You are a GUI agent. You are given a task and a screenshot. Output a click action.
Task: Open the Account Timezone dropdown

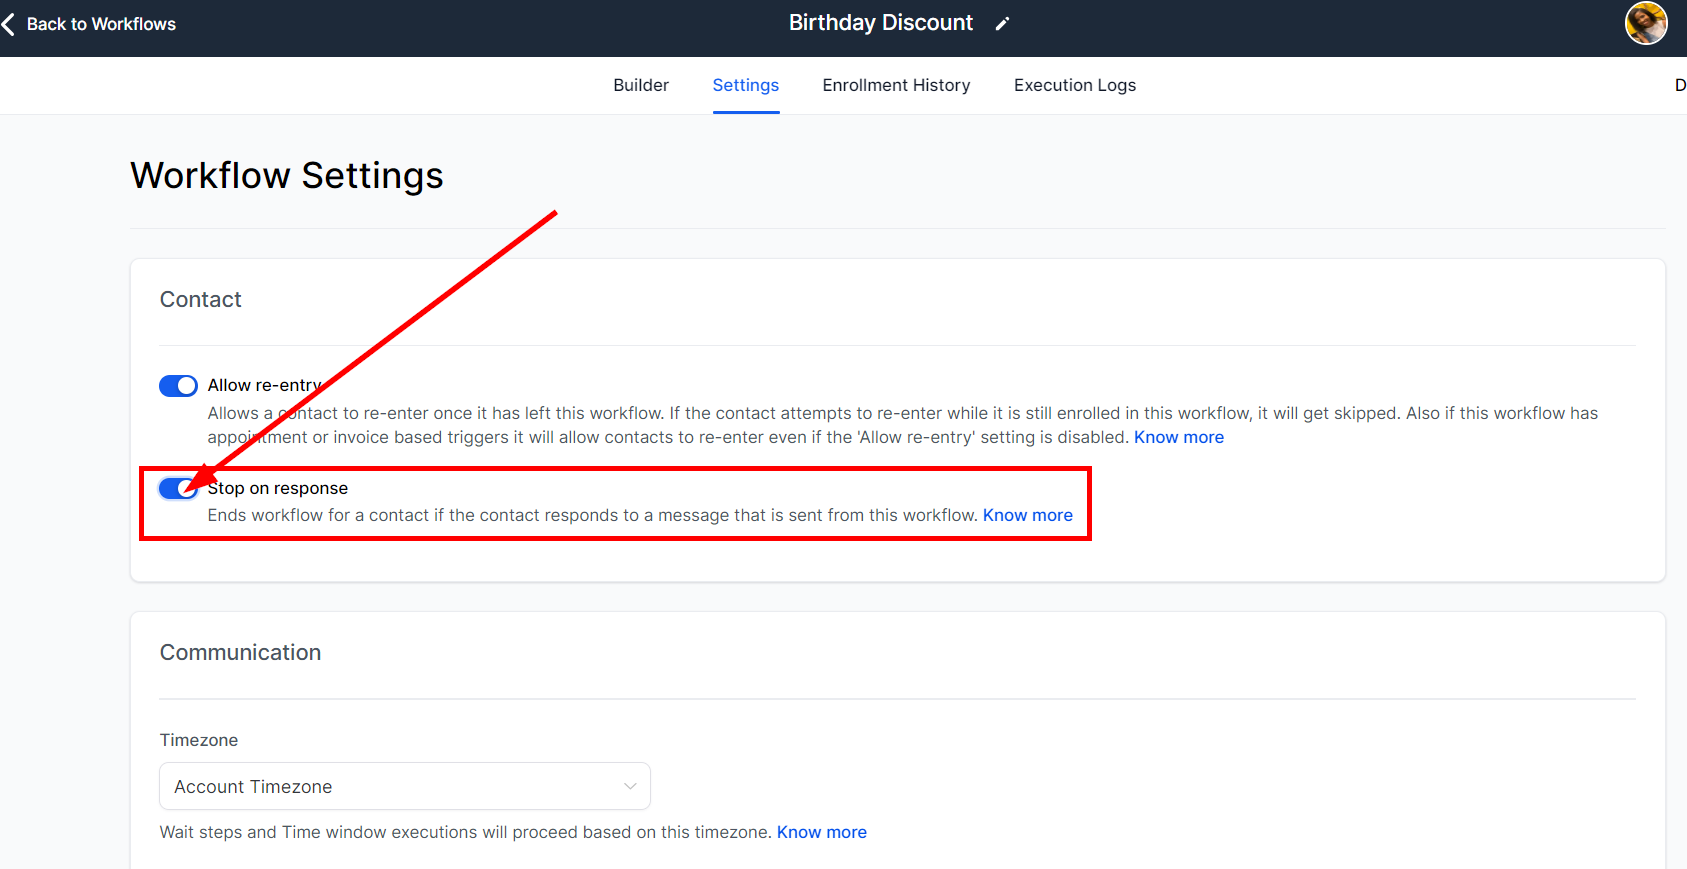(x=404, y=786)
